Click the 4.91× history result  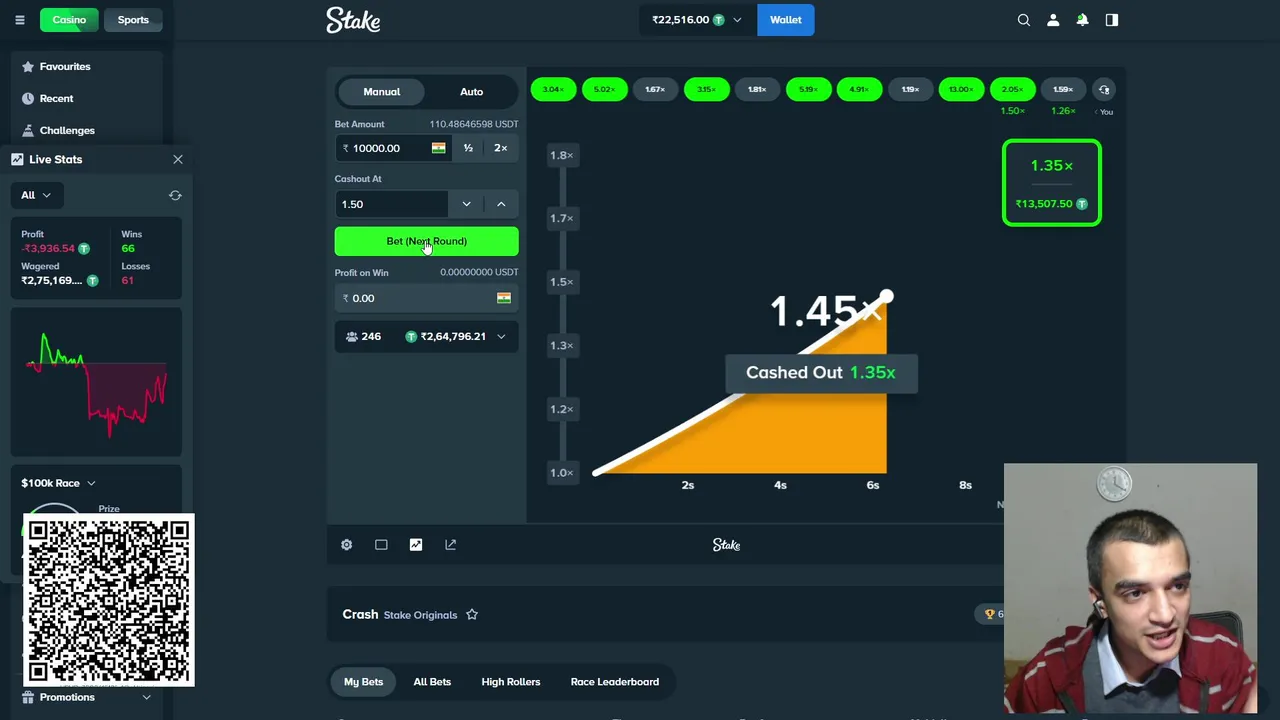click(x=859, y=90)
